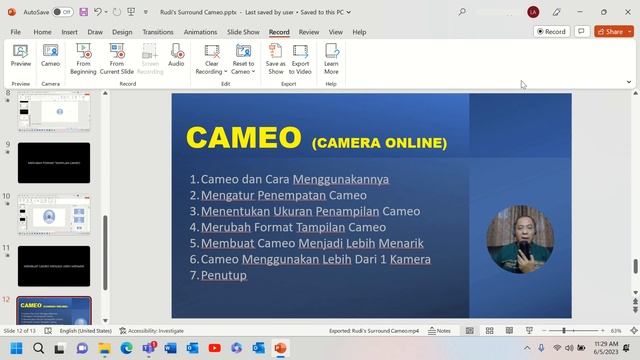Click the Record button at top right
The height and width of the screenshot is (360, 640).
[551, 31]
